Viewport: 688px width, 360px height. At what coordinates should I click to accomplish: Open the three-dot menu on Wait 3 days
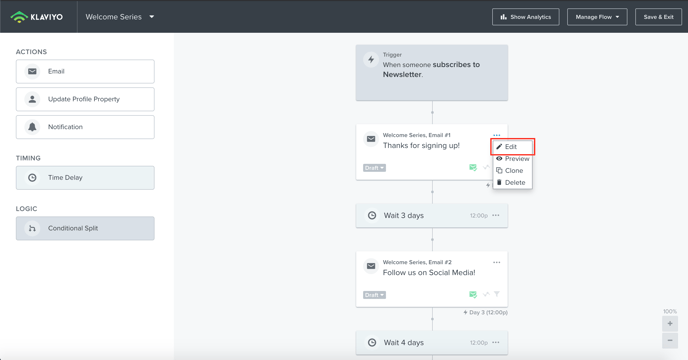tap(496, 215)
